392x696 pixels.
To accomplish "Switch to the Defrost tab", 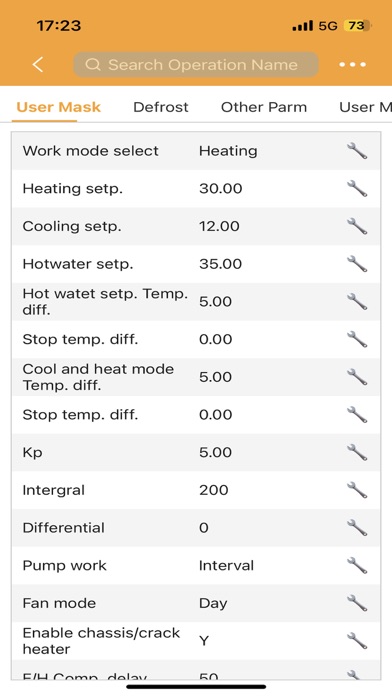I will pyautogui.click(x=161, y=107).
